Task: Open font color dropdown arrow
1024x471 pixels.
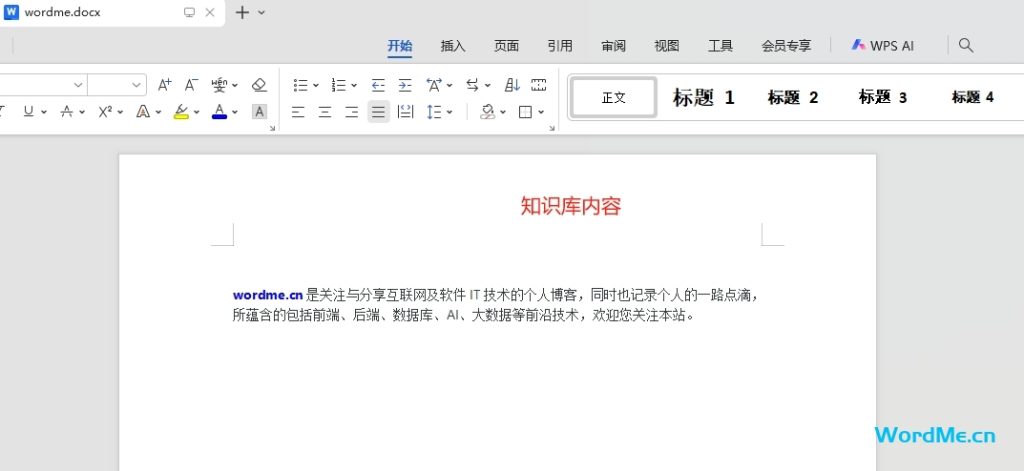Action: coord(234,112)
